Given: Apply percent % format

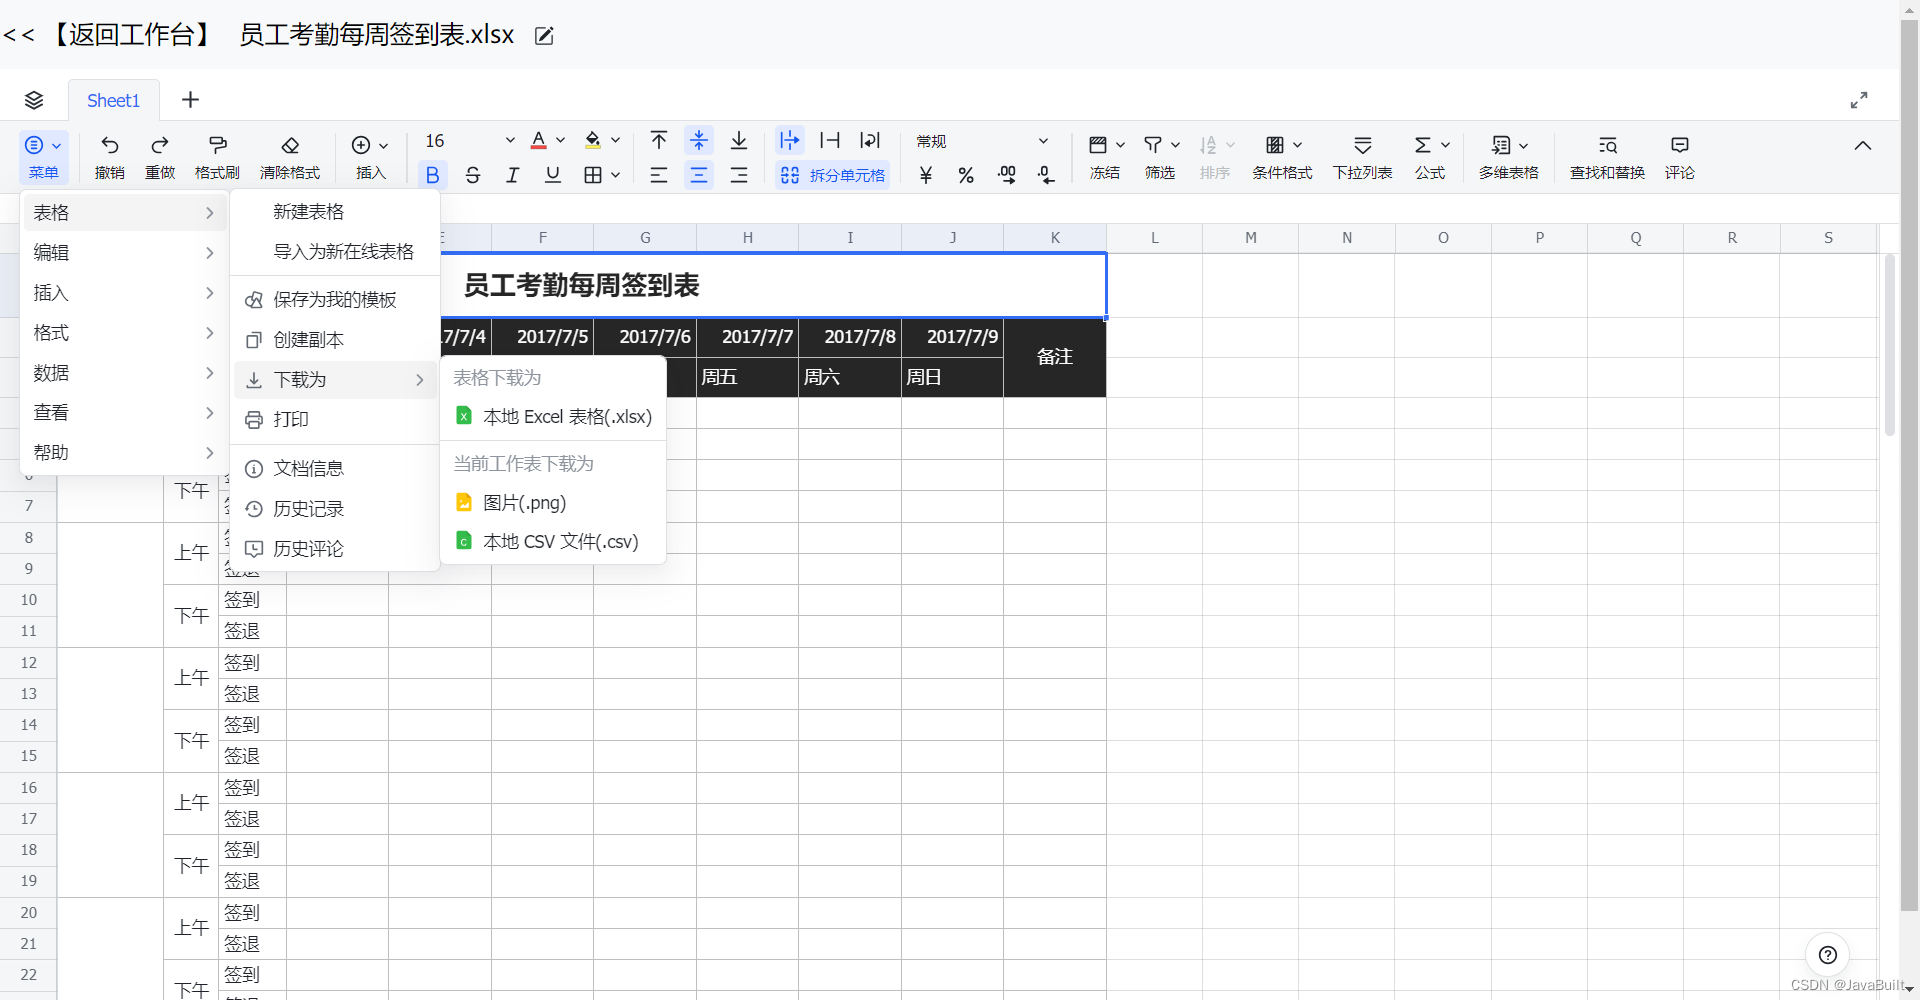Looking at the screenshot, I should pyautogui.click(x=966, y=175).
